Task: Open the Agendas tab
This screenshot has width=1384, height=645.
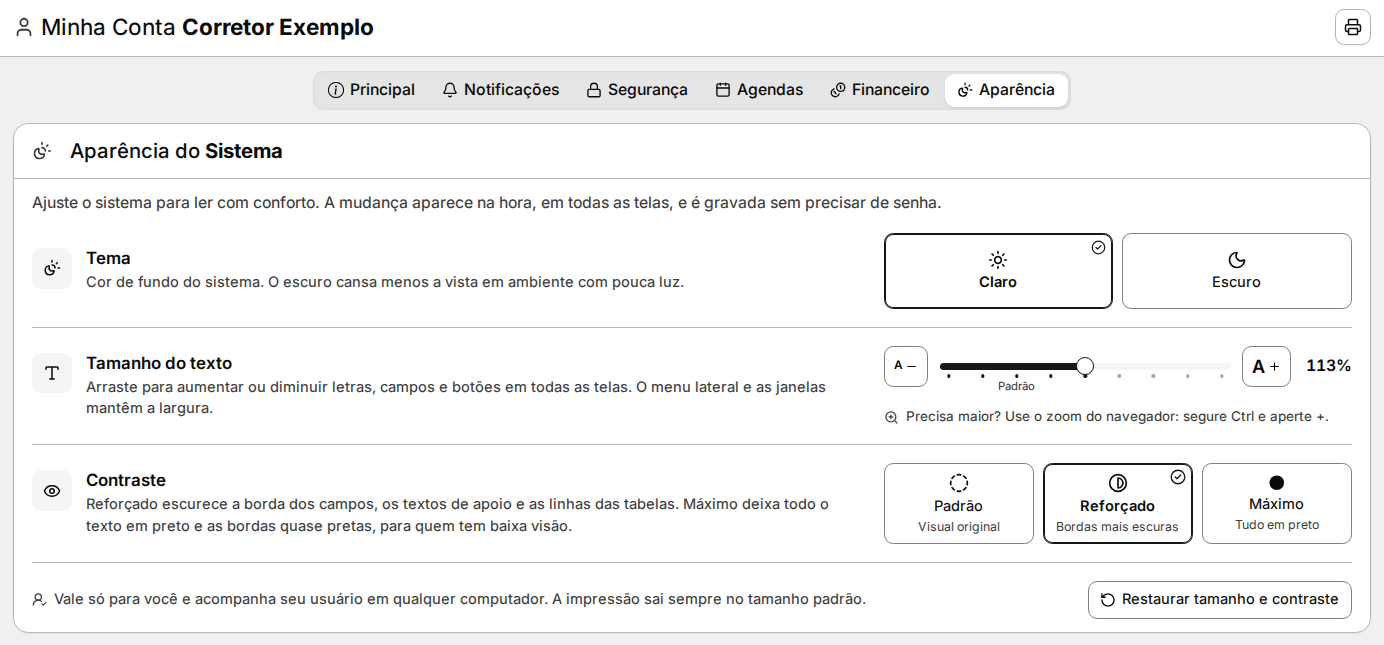Action: (759, 90)
